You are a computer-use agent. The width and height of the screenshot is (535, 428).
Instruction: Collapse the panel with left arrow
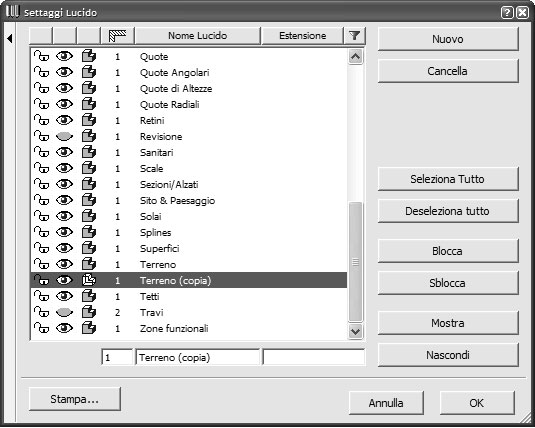[10, 39]
